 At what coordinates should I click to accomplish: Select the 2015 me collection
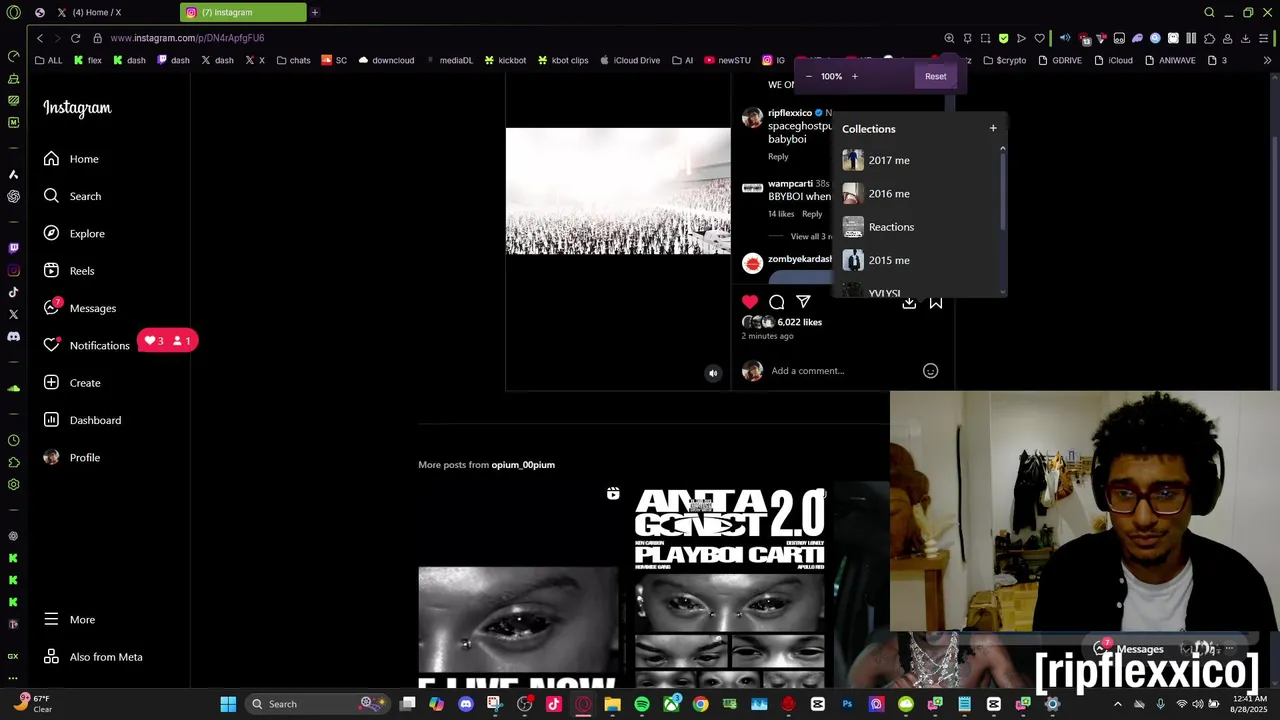click(920, 260)
